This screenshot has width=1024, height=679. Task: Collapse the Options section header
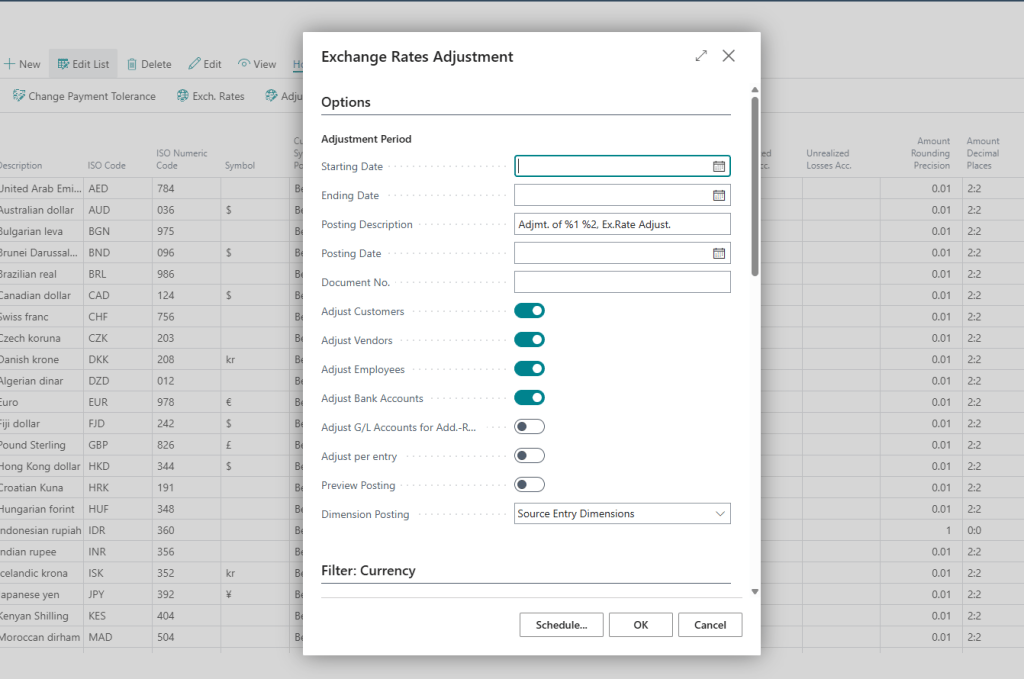pos(345,103)
